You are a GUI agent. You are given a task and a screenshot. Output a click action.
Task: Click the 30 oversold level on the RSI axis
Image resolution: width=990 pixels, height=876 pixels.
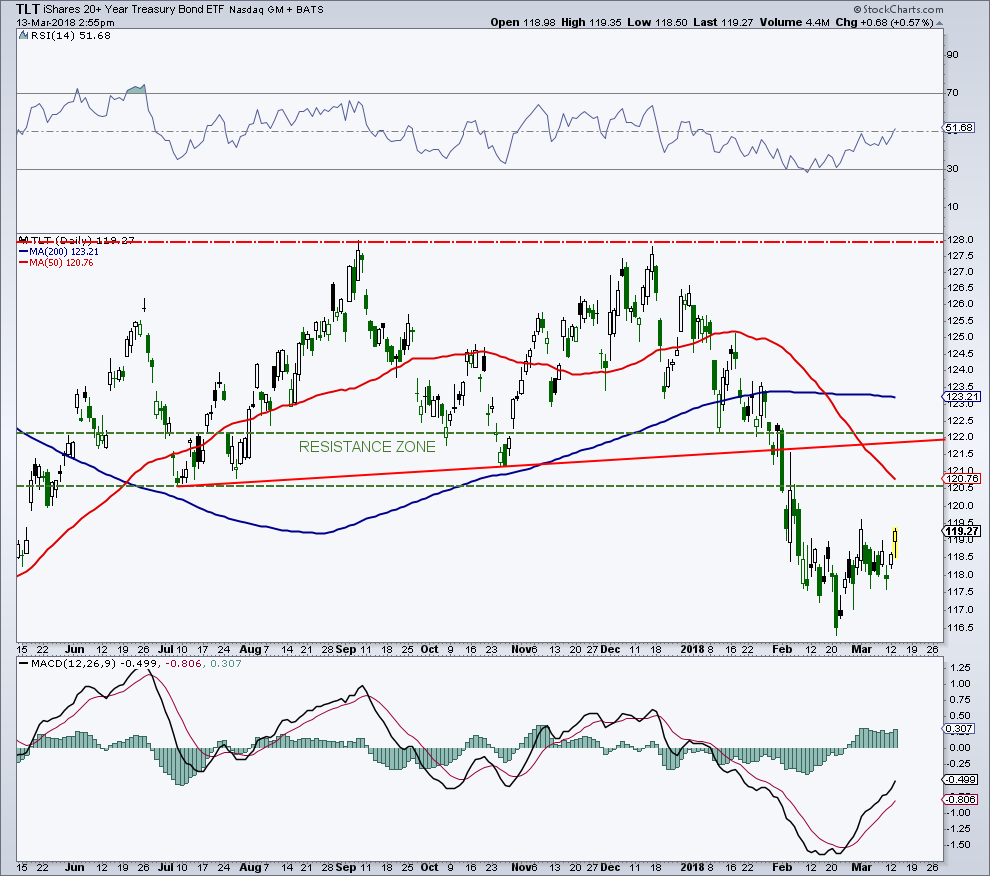[x=952, y=169]
